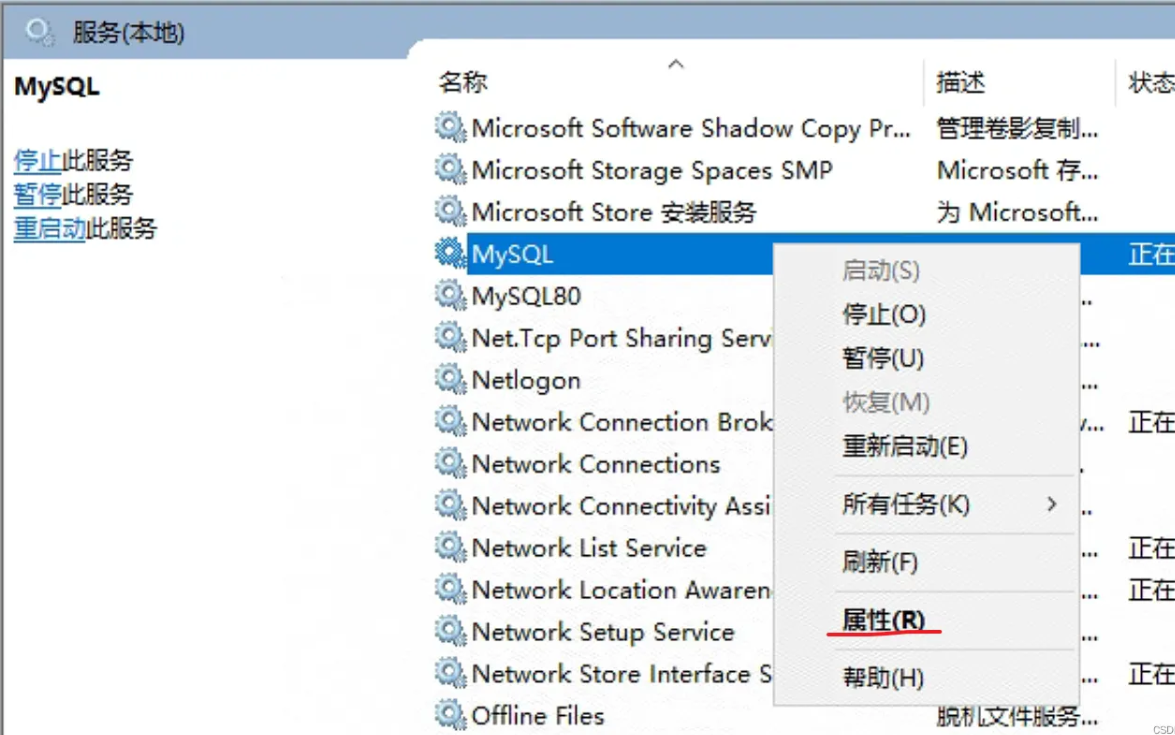The image size is (1175, 735).
Task: Click the gear icon beside Network Connections
Action: coord(450,463)
